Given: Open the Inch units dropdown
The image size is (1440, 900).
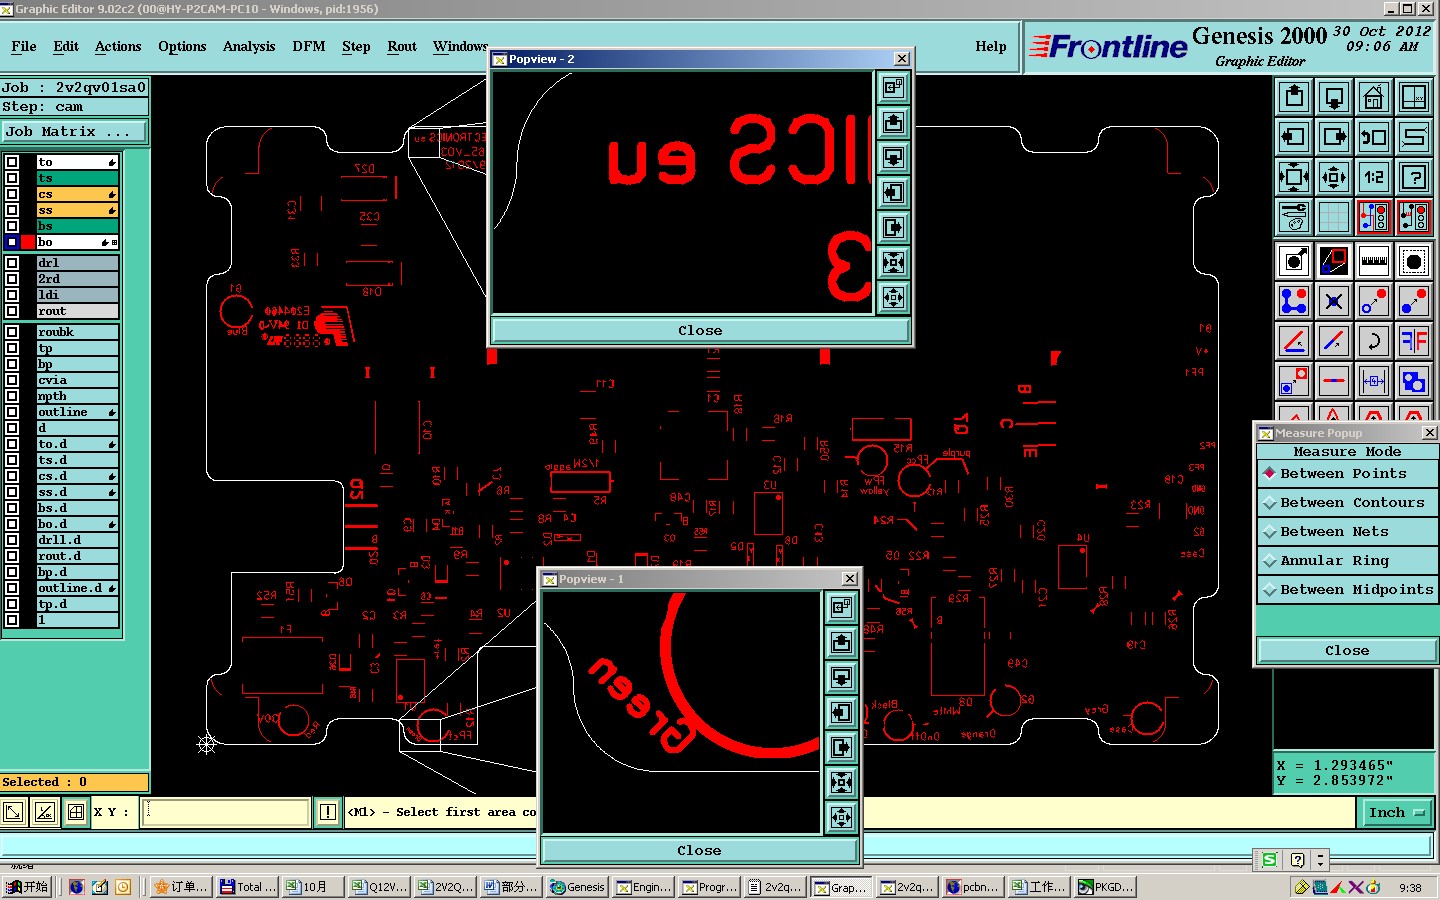Looking at the screenshot, I should coord(1397,812).
